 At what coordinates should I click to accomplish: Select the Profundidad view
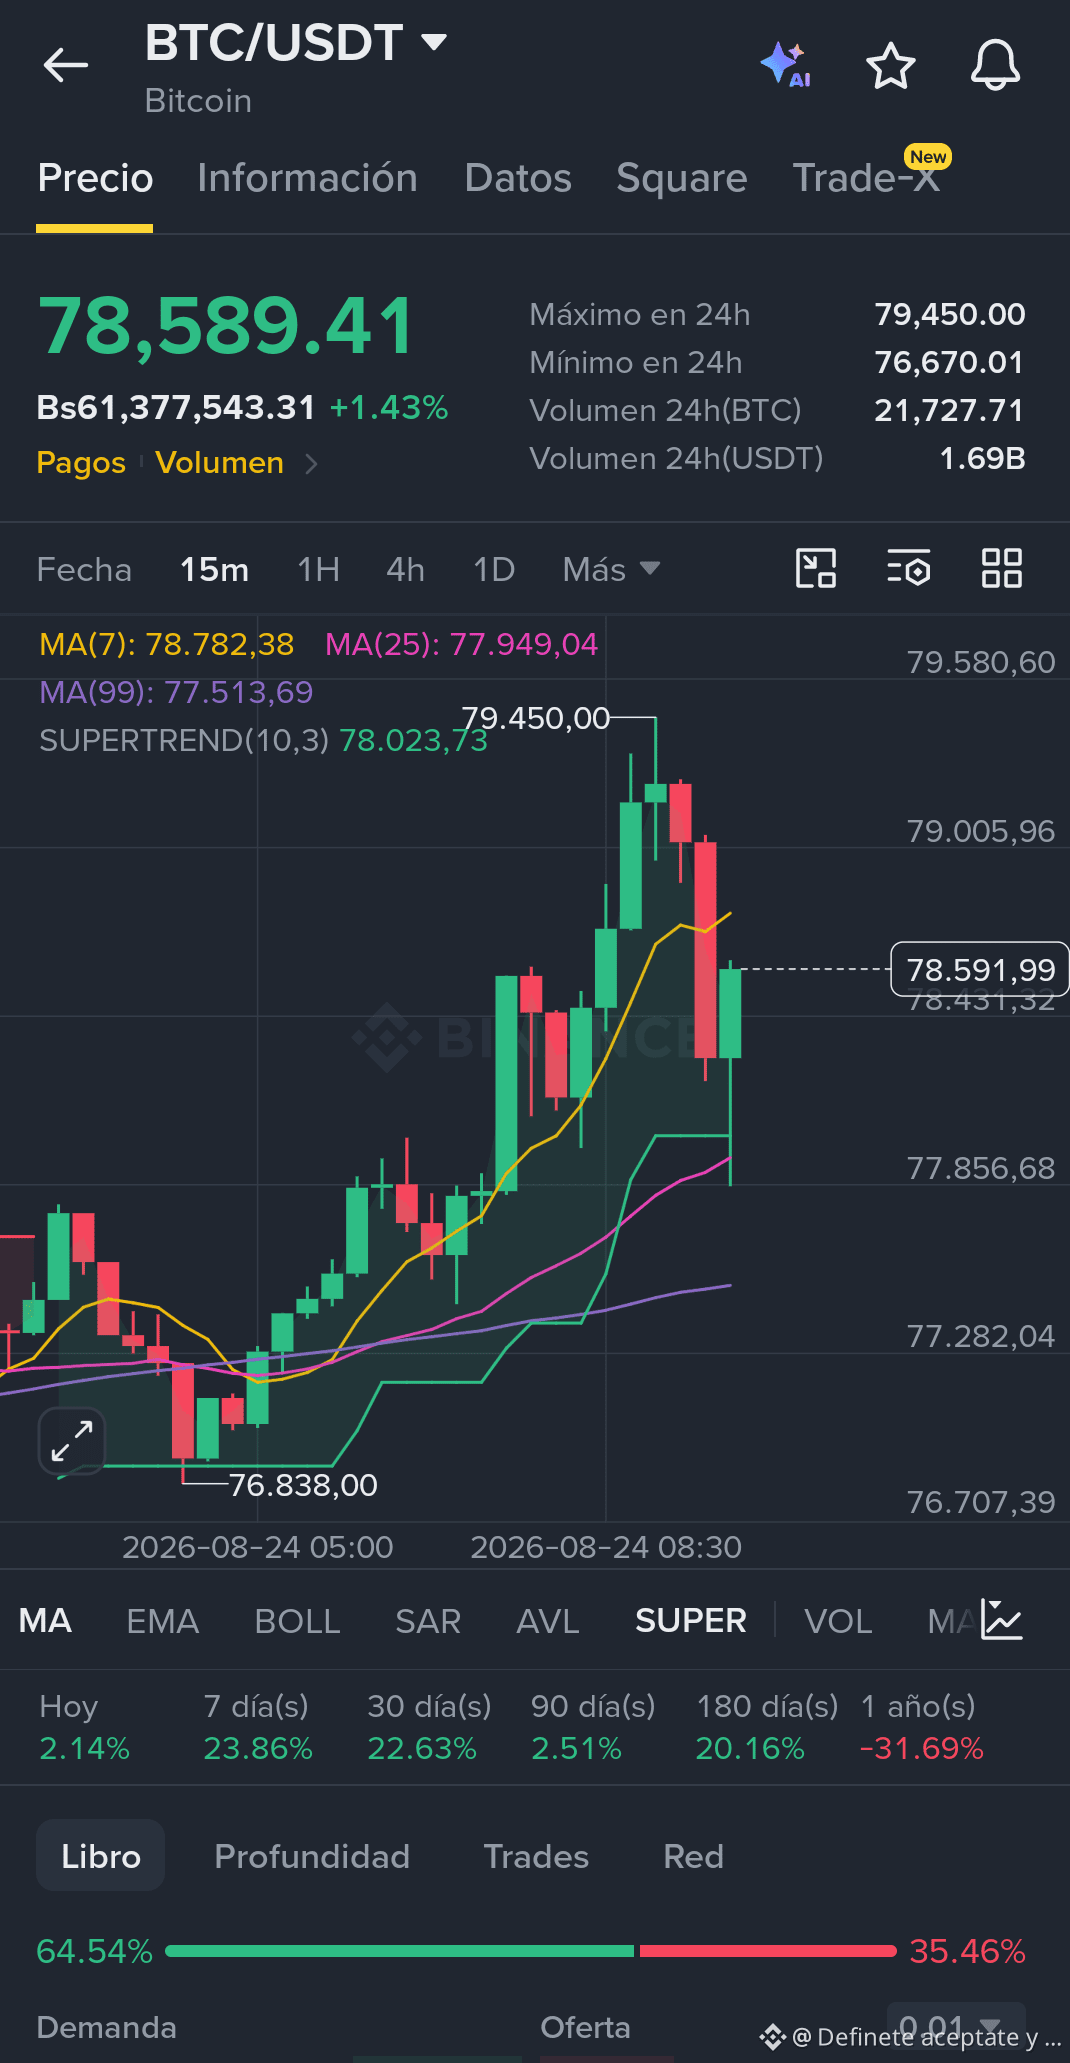pyautogui.click(x=312, y=1856)
